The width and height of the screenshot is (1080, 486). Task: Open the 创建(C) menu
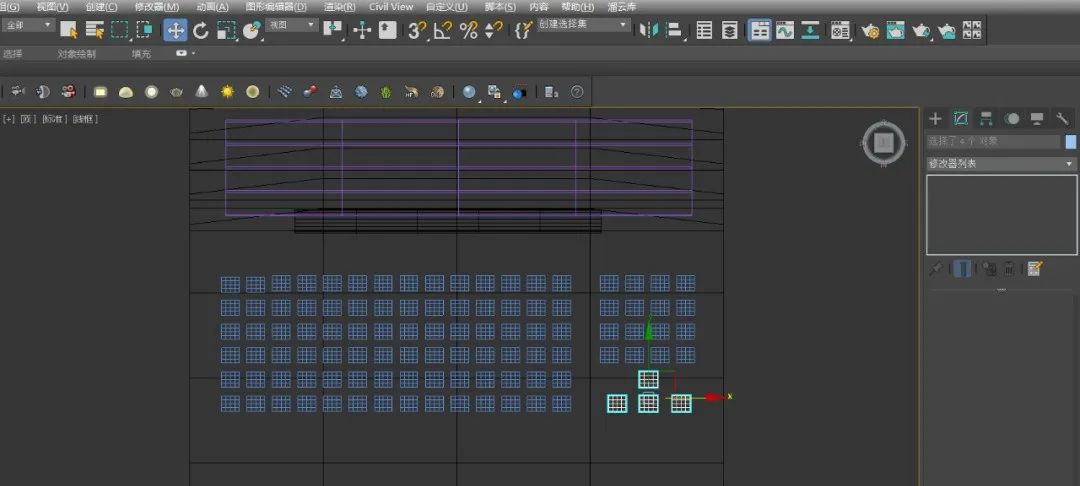(x=101, y=6)
